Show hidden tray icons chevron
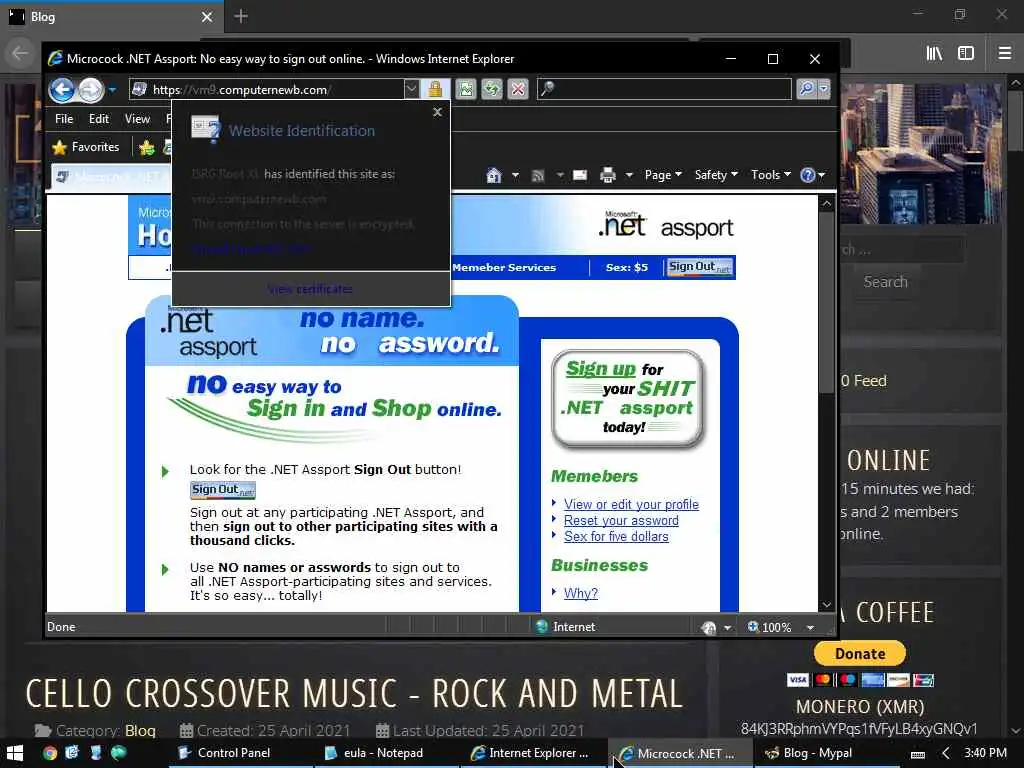The image size is (1024, 768). [x=945, y=754]
